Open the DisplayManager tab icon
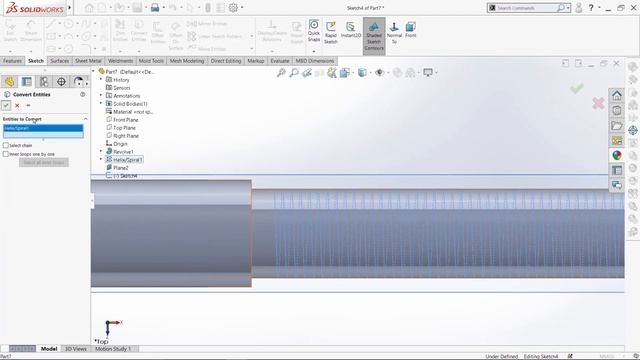640x360 pixels. [x=78, y=82]
